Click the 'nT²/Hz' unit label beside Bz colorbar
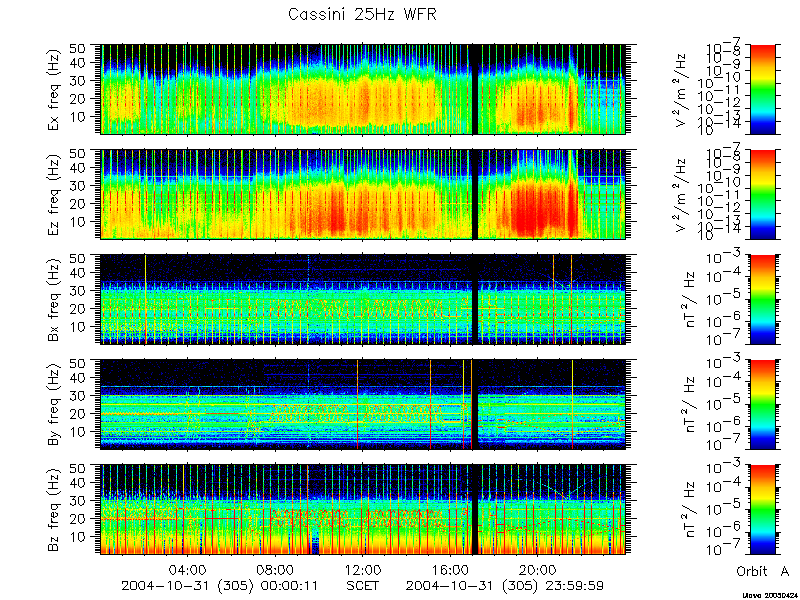This screenshot has height=600, width=800. coord(688,509)
